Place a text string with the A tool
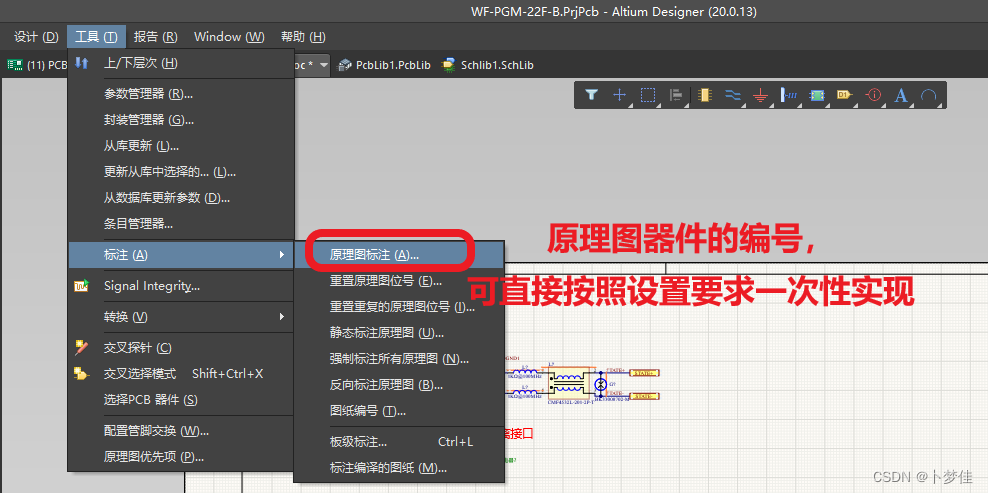The width and height of the screenshot is (988, 493). 902,95
